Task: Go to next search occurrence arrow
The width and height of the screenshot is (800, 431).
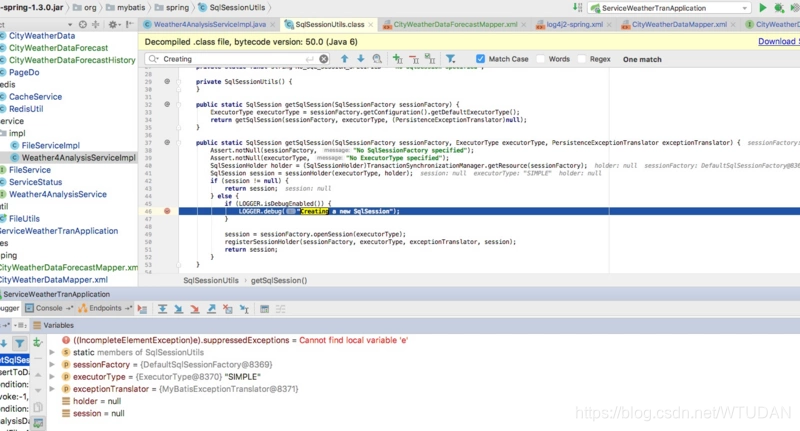Action: (360, 59)
